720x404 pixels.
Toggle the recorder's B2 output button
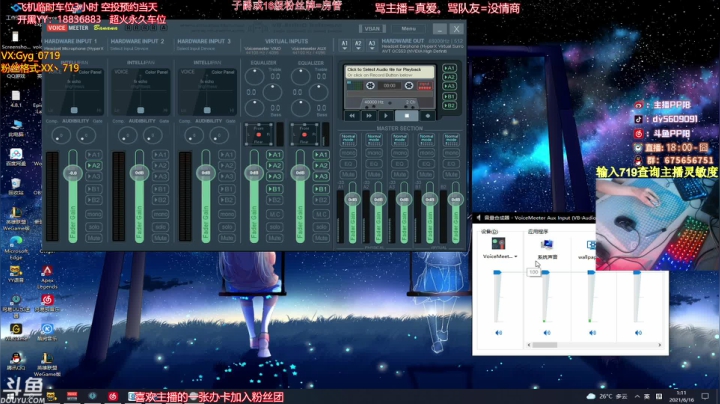coord(449,106)
